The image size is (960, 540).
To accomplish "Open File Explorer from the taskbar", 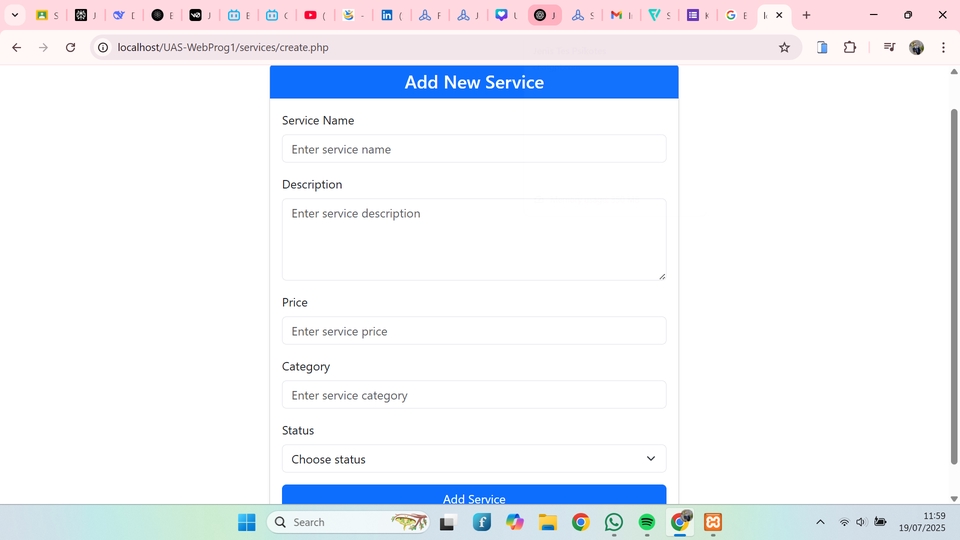I will tap(548, 522).
